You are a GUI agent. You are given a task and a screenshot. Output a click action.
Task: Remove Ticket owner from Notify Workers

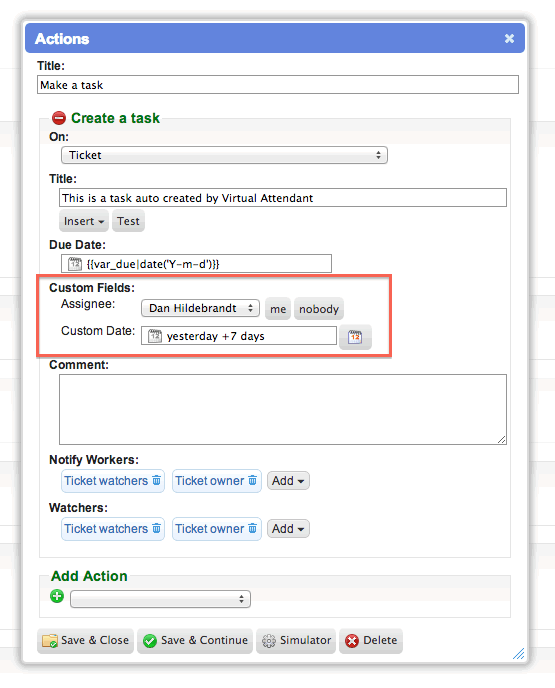(253, 480)
